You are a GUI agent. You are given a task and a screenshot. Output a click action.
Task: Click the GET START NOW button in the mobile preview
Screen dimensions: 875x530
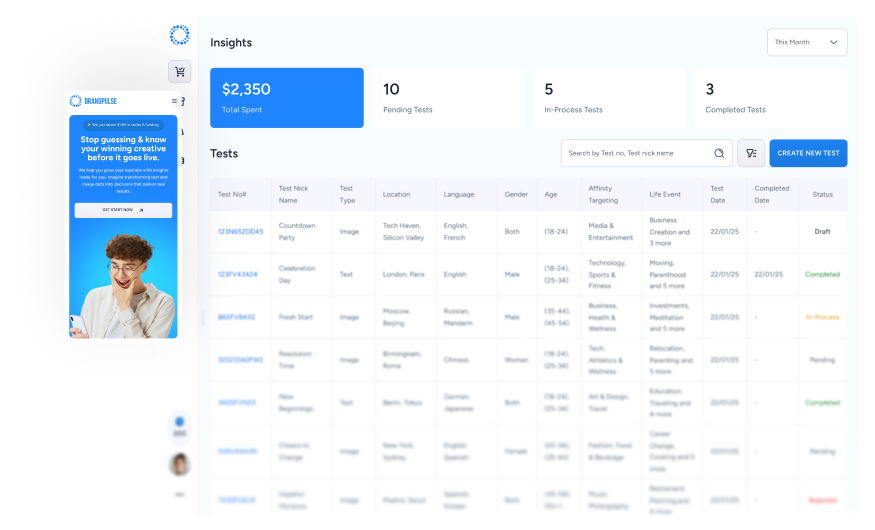coord(123,210)
